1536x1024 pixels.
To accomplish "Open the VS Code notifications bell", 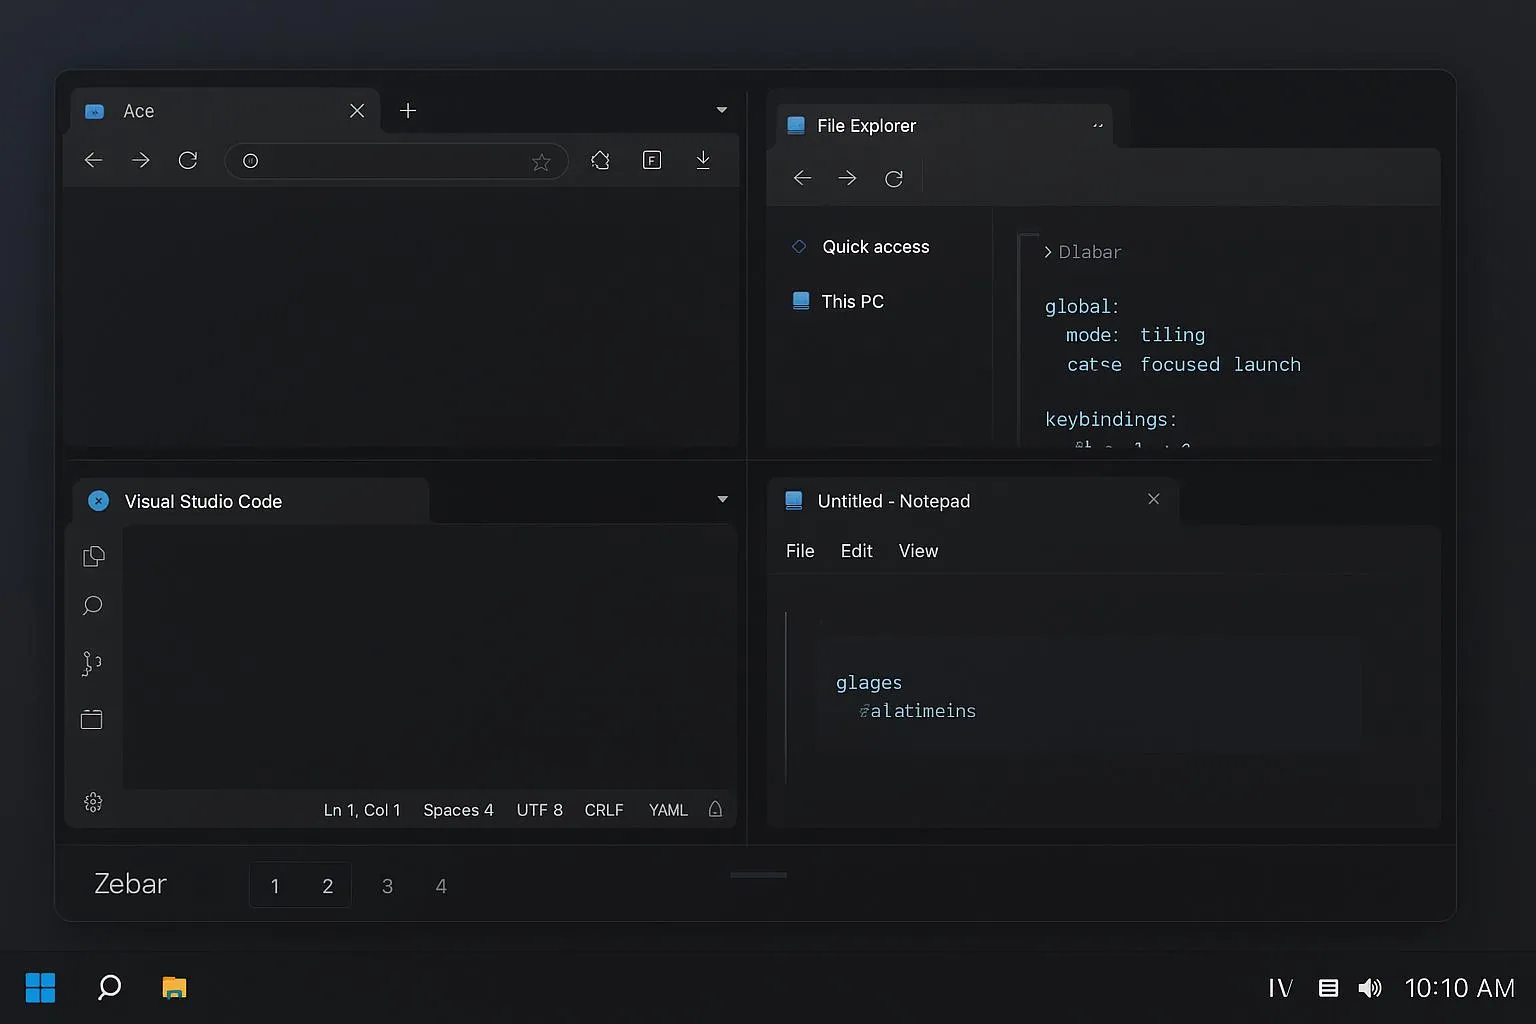I will (x=715, y=810).
